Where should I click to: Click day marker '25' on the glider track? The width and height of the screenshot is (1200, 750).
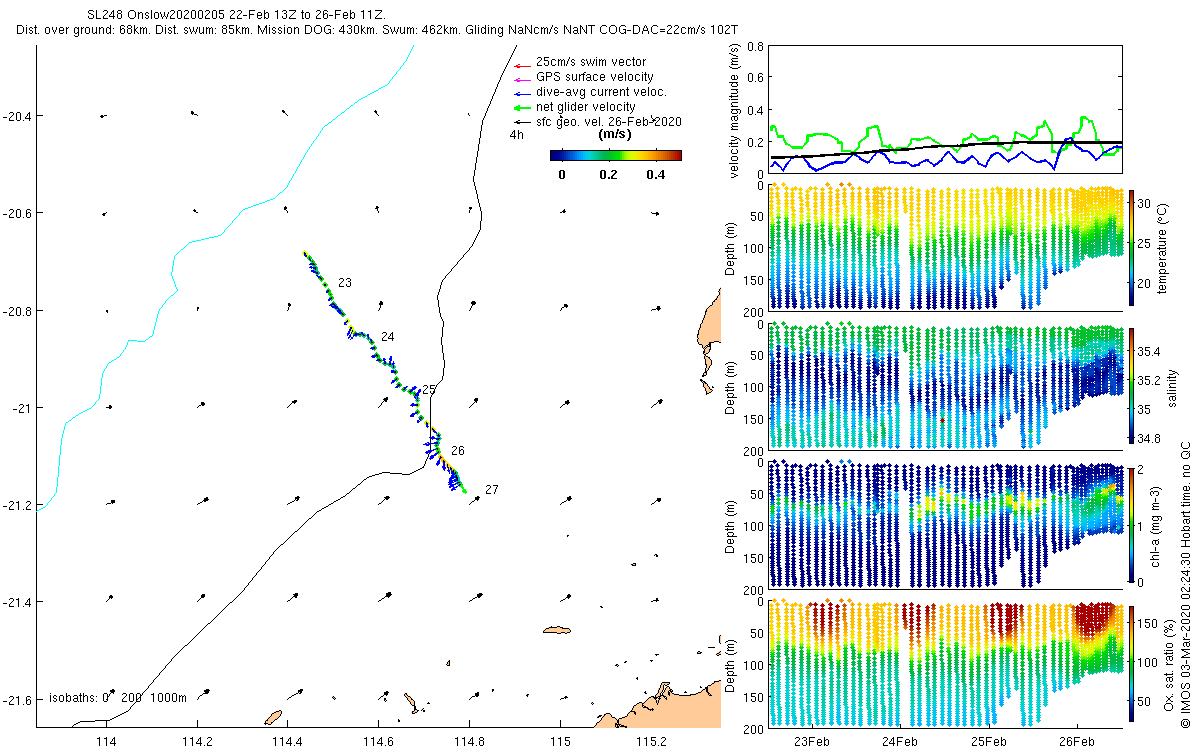(429, 389)
